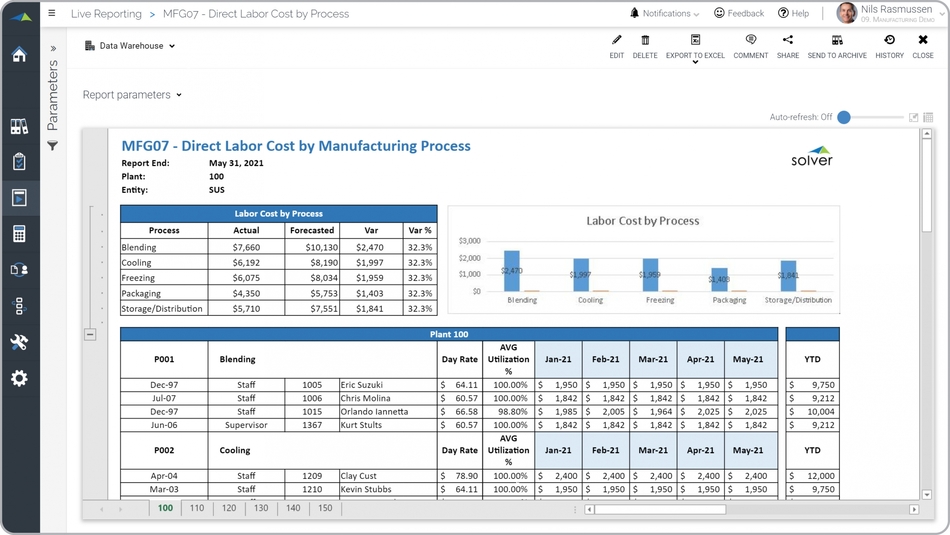Click the Delete trash can icon

tap(645, 41)
